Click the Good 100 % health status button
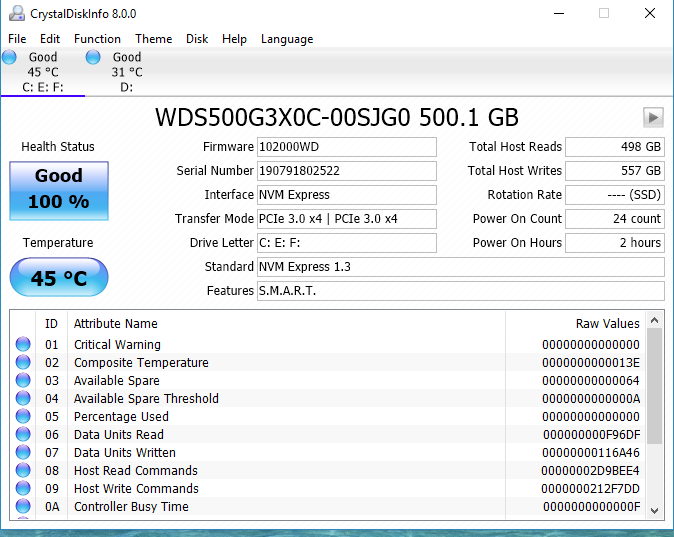Image resolution: width=674 pixels, height=537 pixels. coord(59,191)
